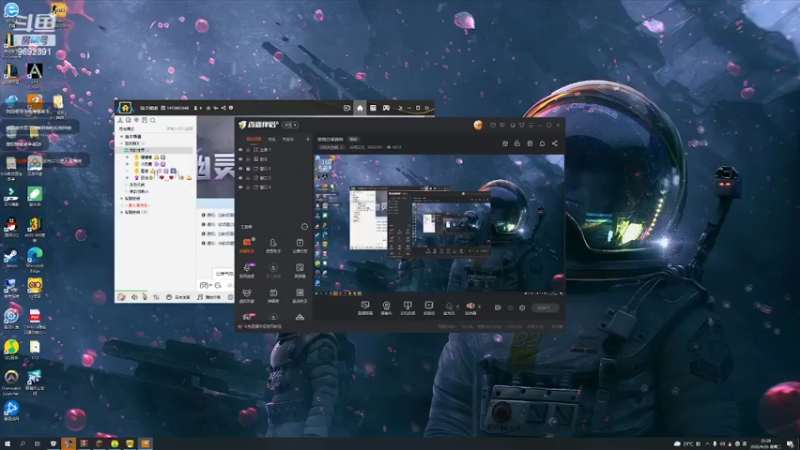This screenshot has height=450, width=800.
Task: Select the first scene tab in streaming companion
Action: click(253, 139)
